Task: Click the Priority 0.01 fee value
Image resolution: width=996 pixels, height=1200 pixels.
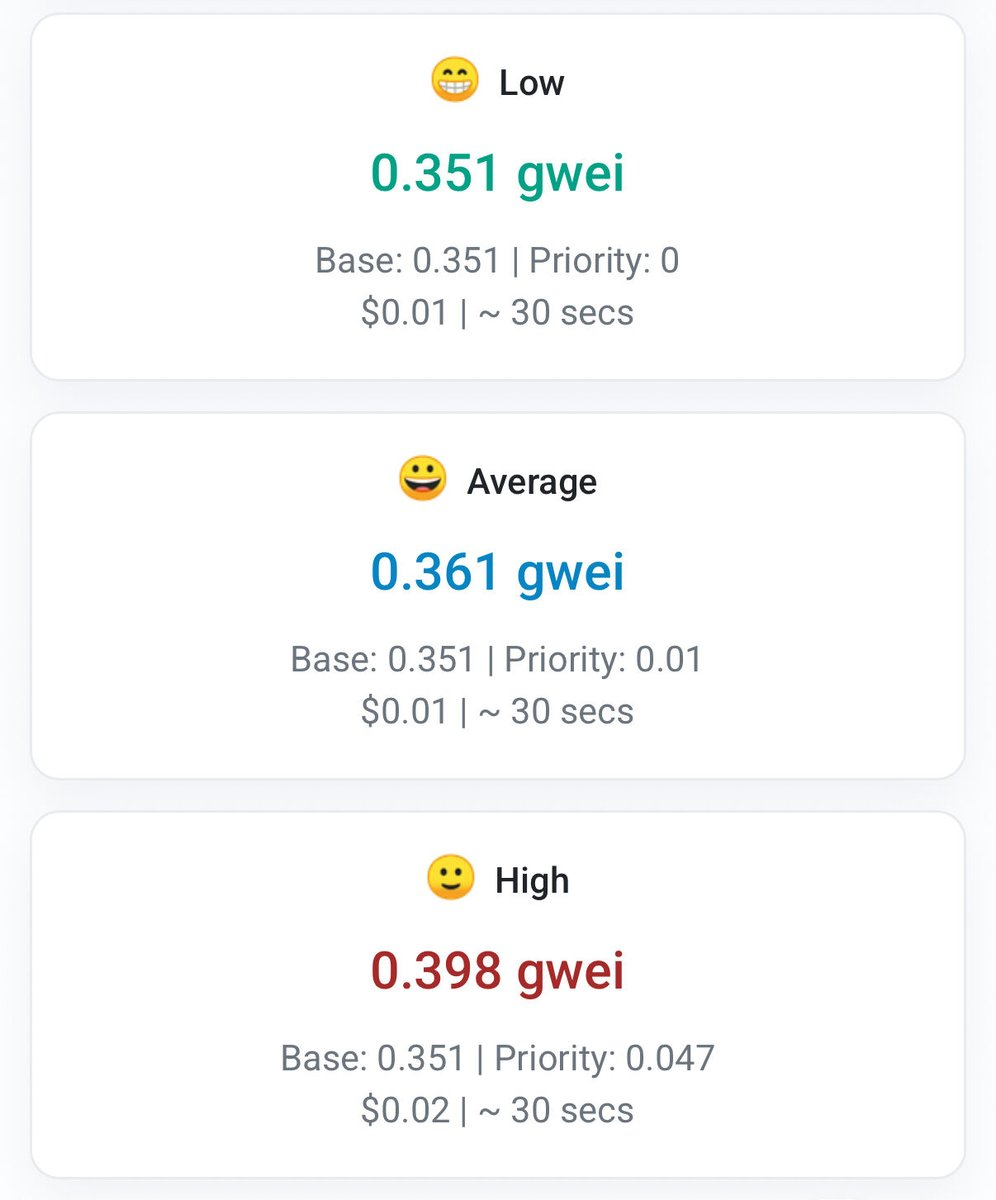Action: (604, 660)
